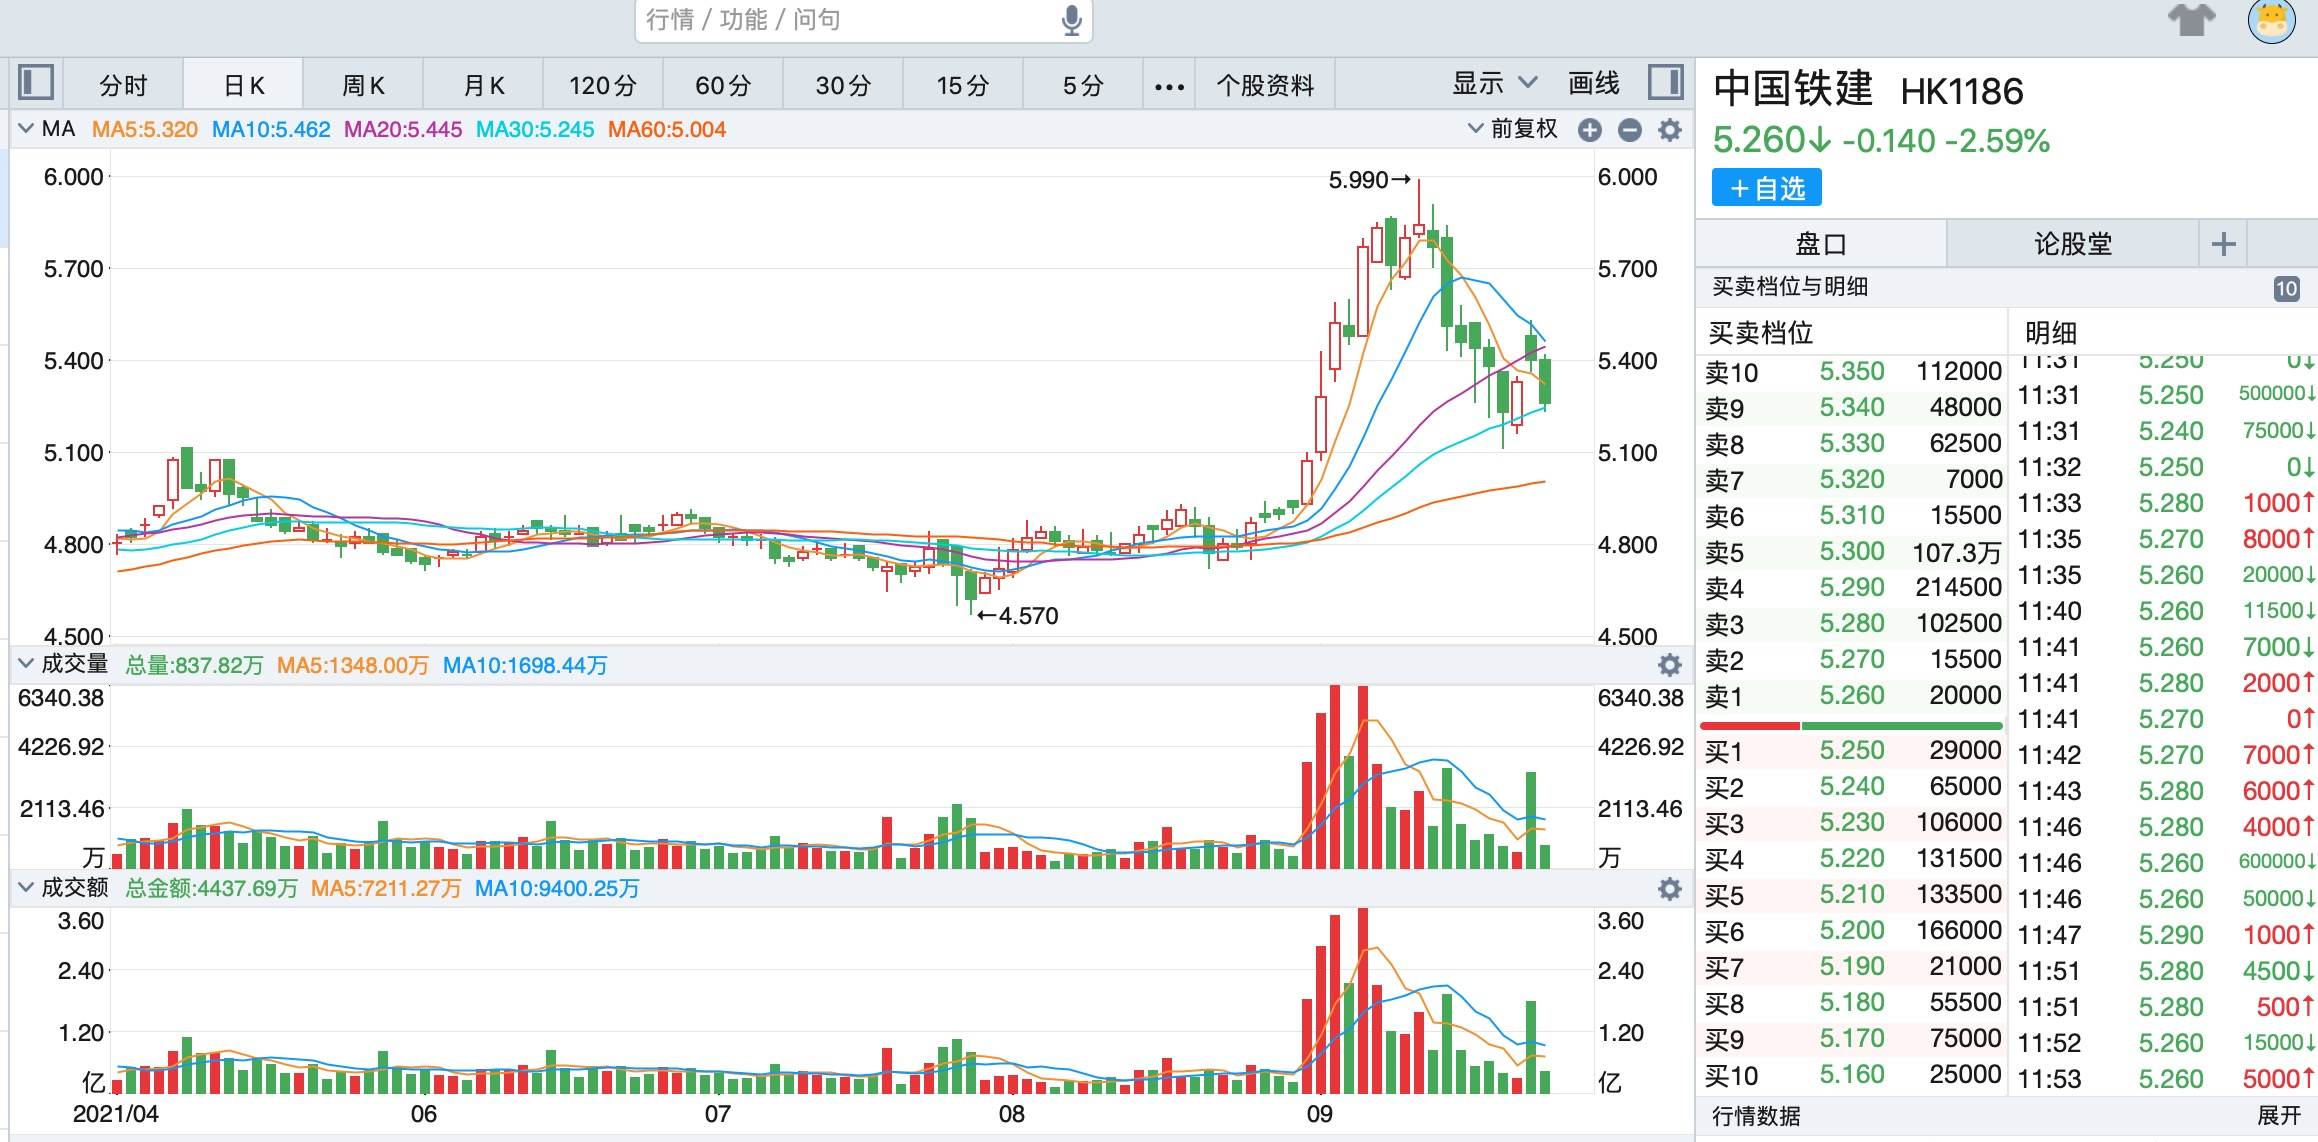Switch to 120分 timeframe
The image size is (2318, 1142).
point(603,85)
